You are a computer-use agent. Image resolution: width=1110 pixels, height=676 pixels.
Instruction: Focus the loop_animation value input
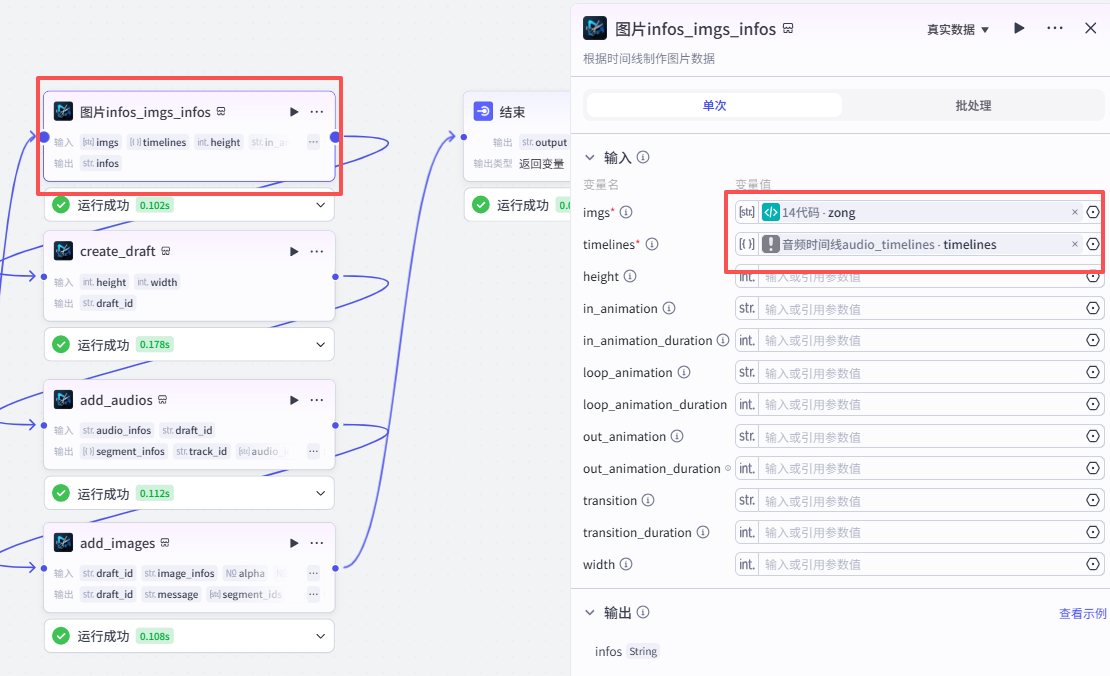click(921, 372)
